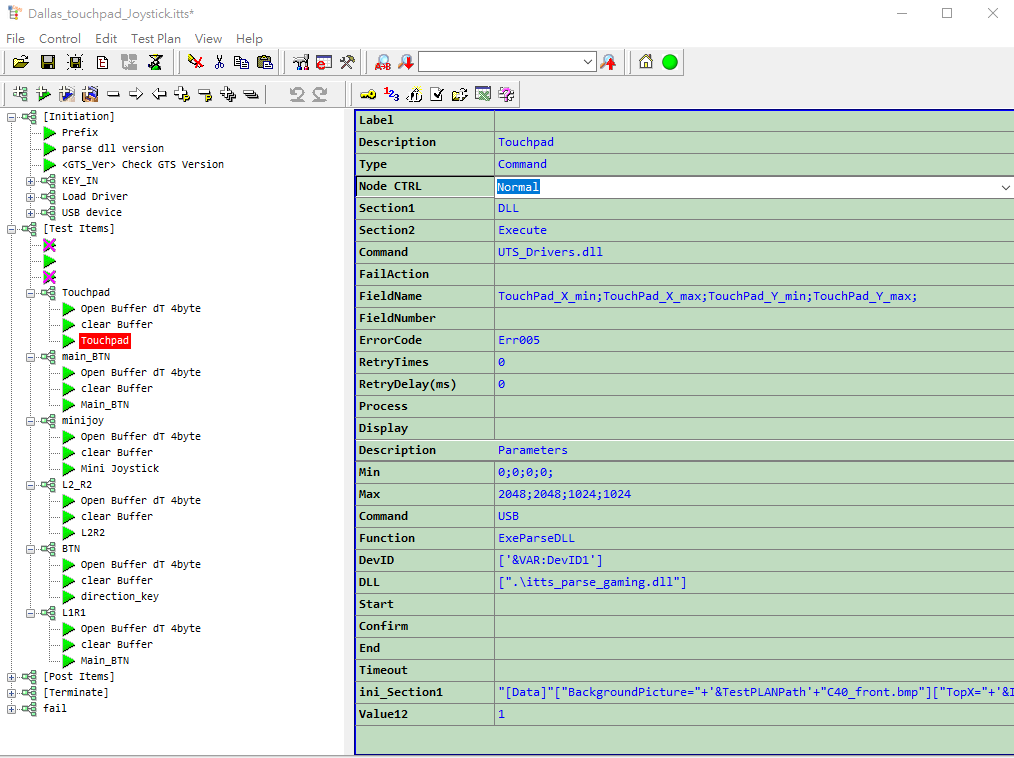Screen dimensions: 1014x758
Task: Click the green circle status icon
Action: pos(670,62)
